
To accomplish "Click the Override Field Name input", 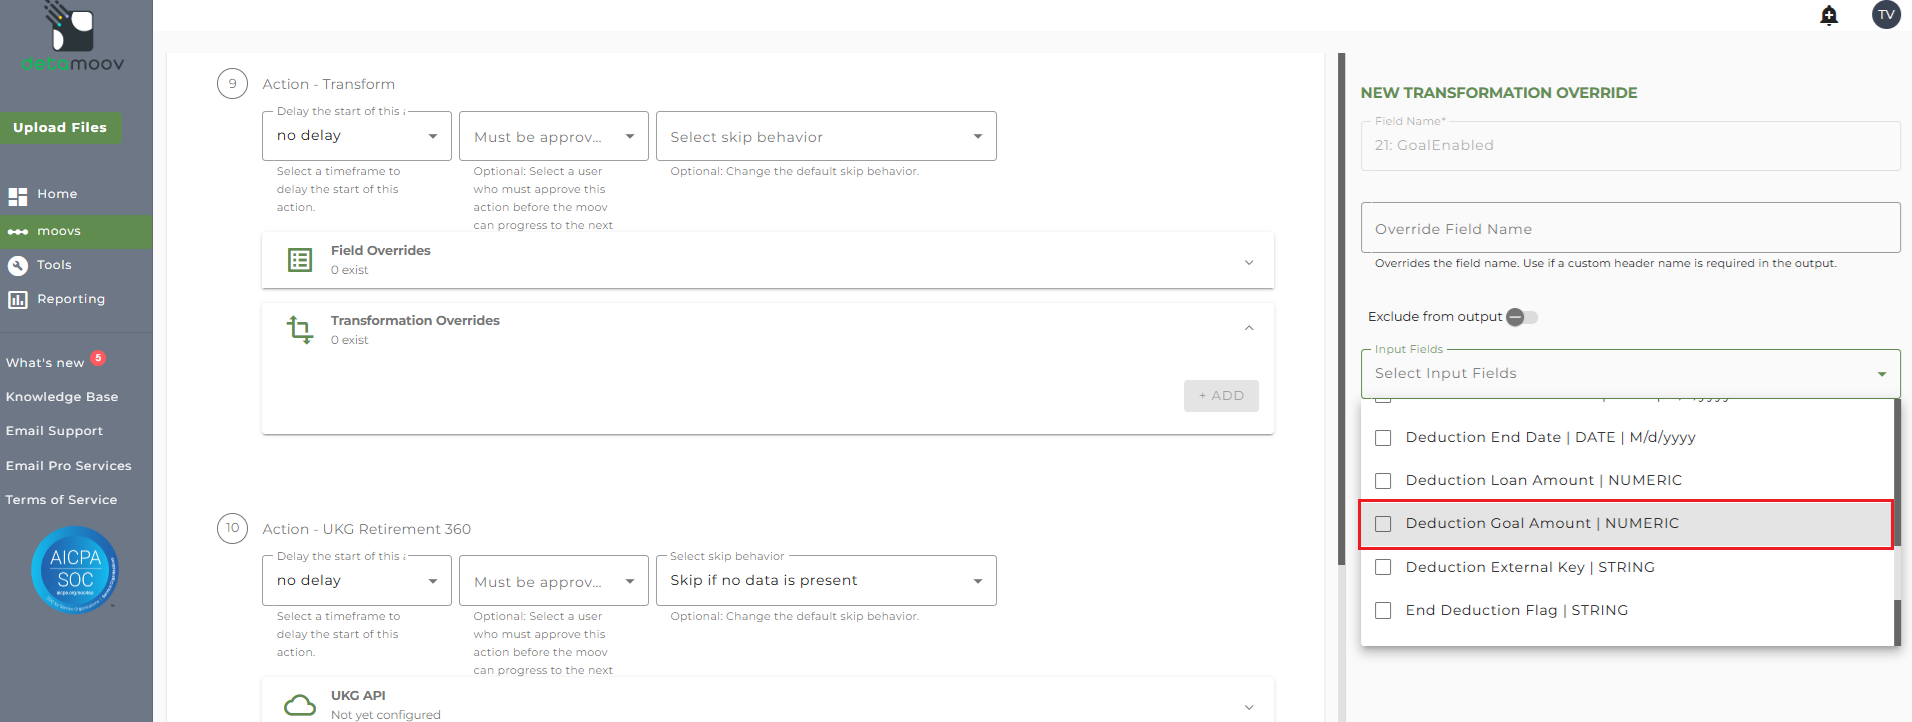I will pos(1630,229).
